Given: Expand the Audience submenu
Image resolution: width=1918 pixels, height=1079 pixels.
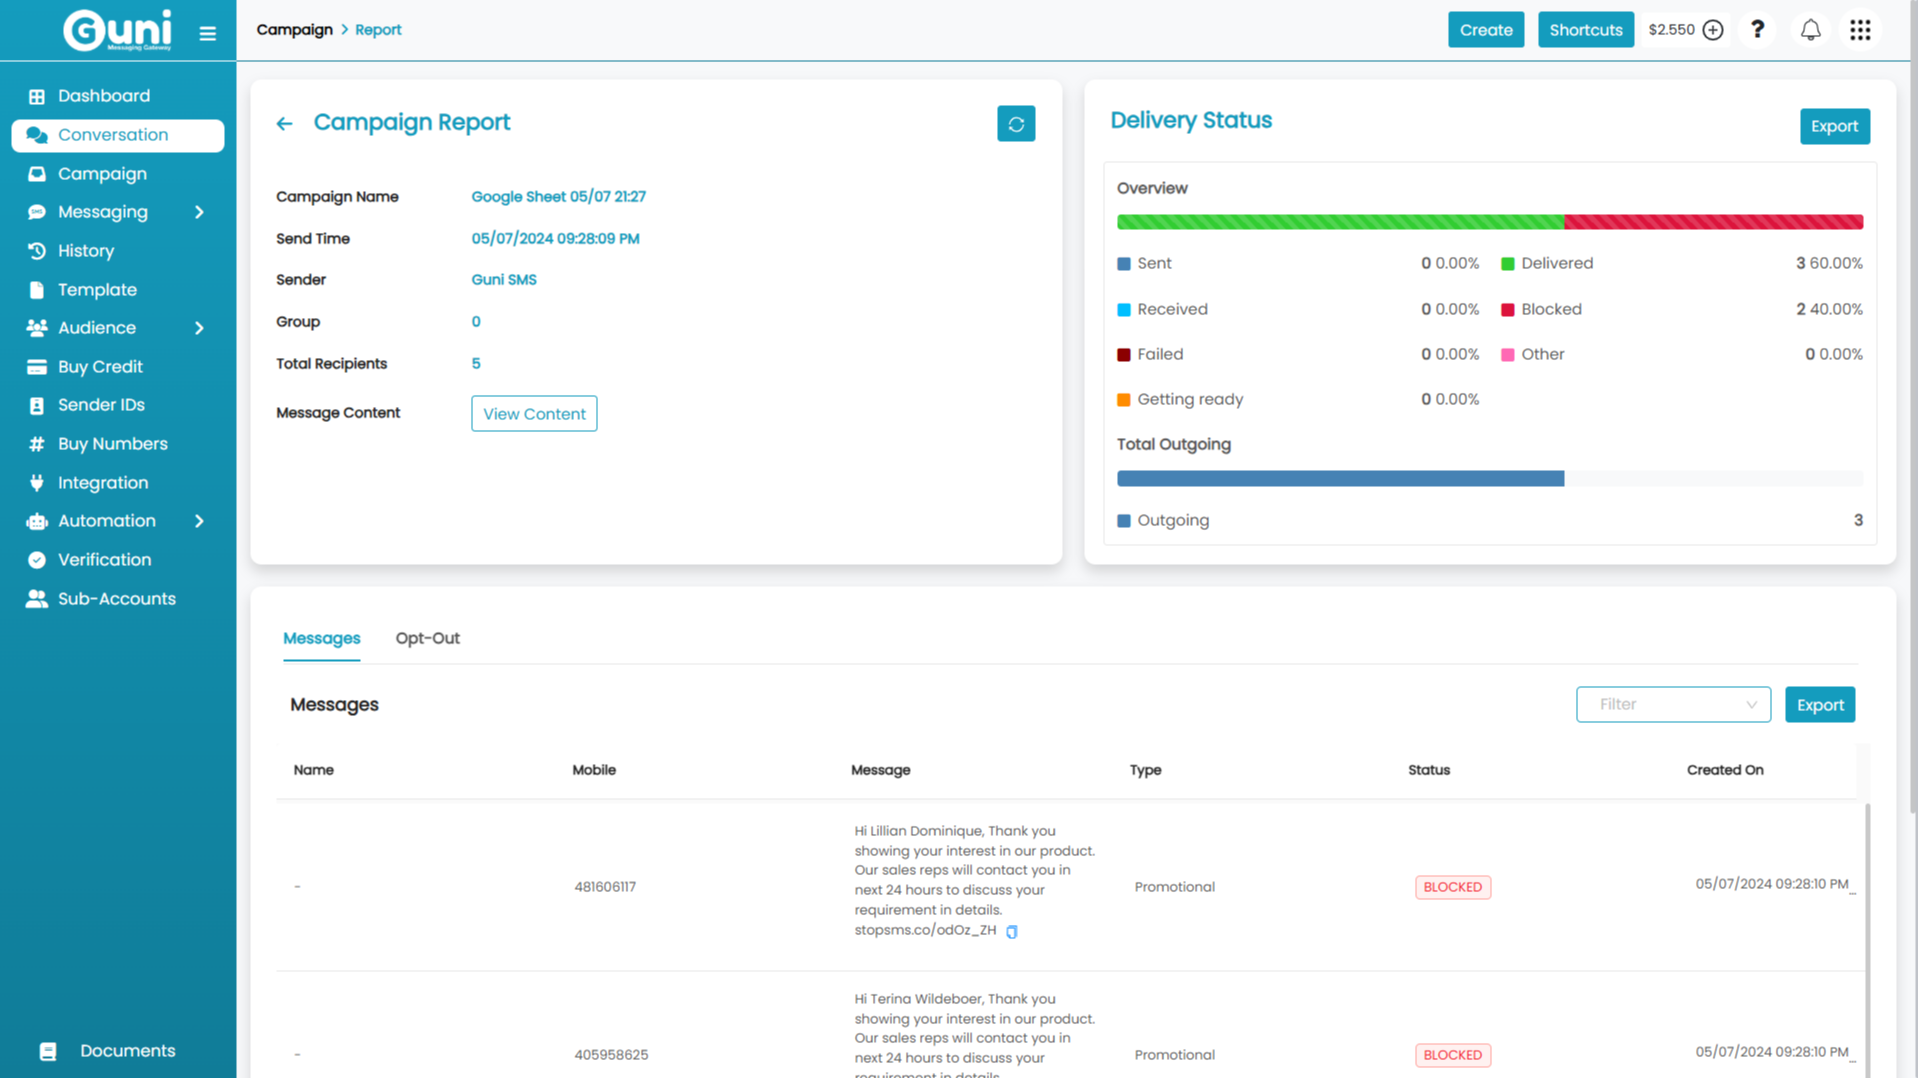Looking at the screenshot, I should click(x=199, y=328).
